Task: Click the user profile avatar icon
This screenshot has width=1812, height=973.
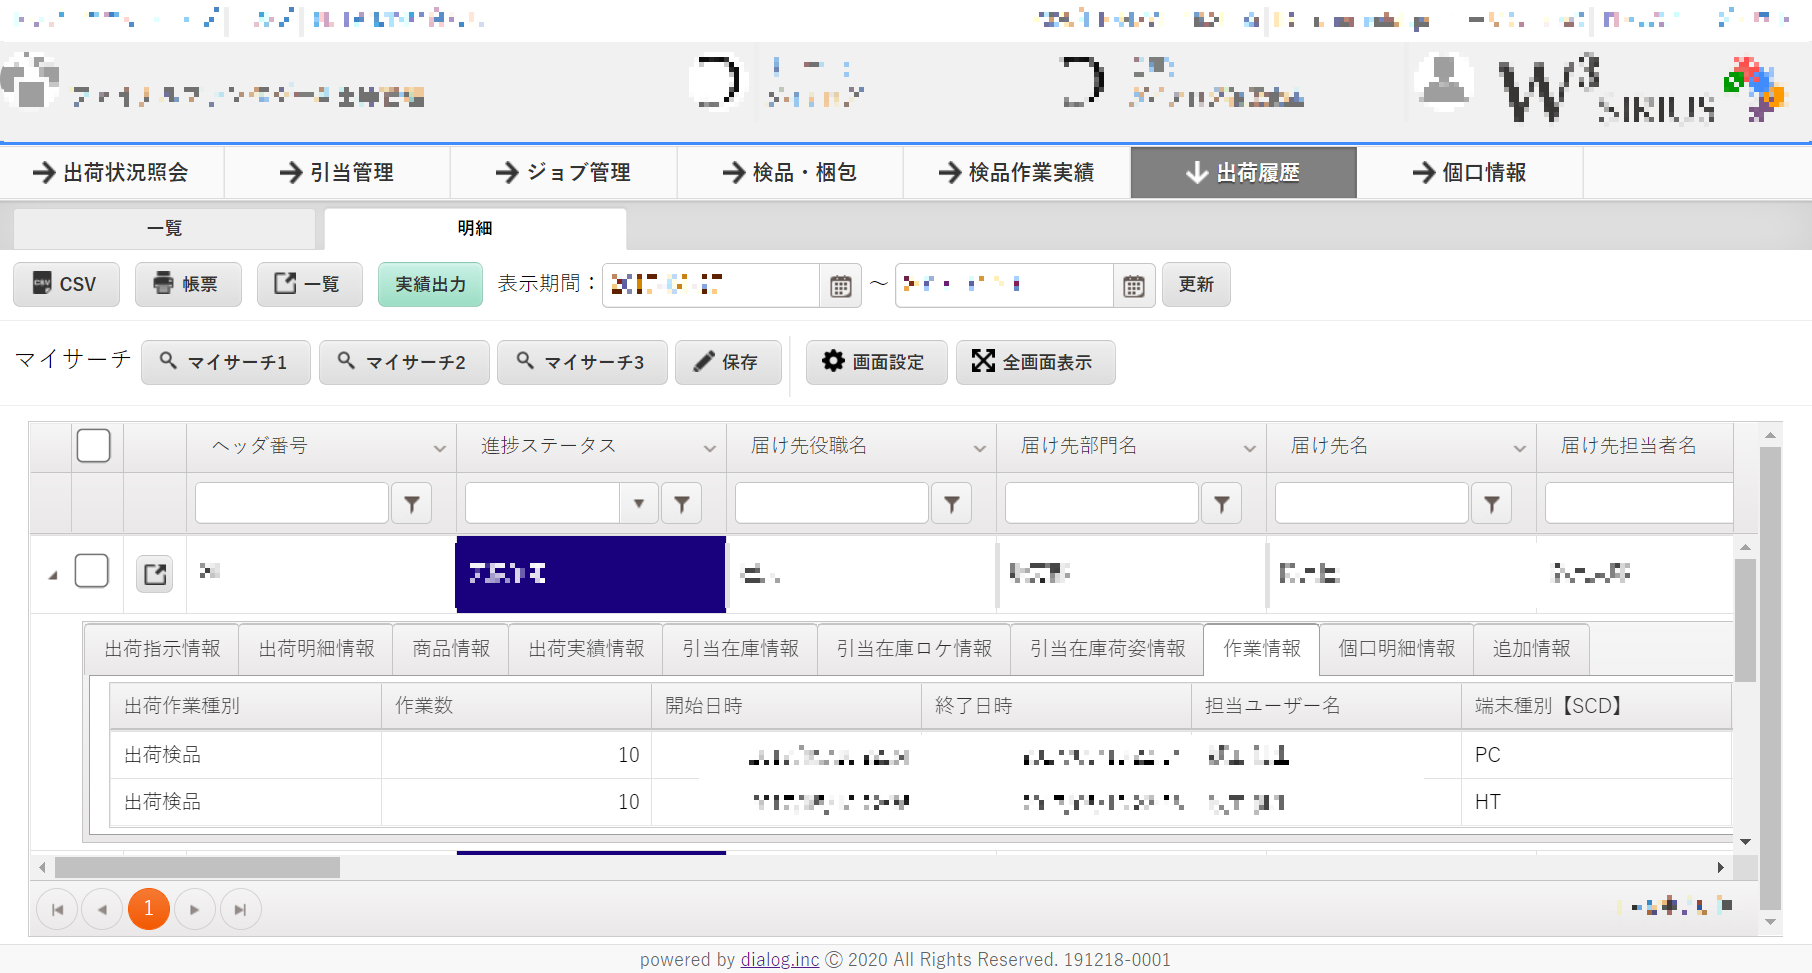Action: (1443, 82)
